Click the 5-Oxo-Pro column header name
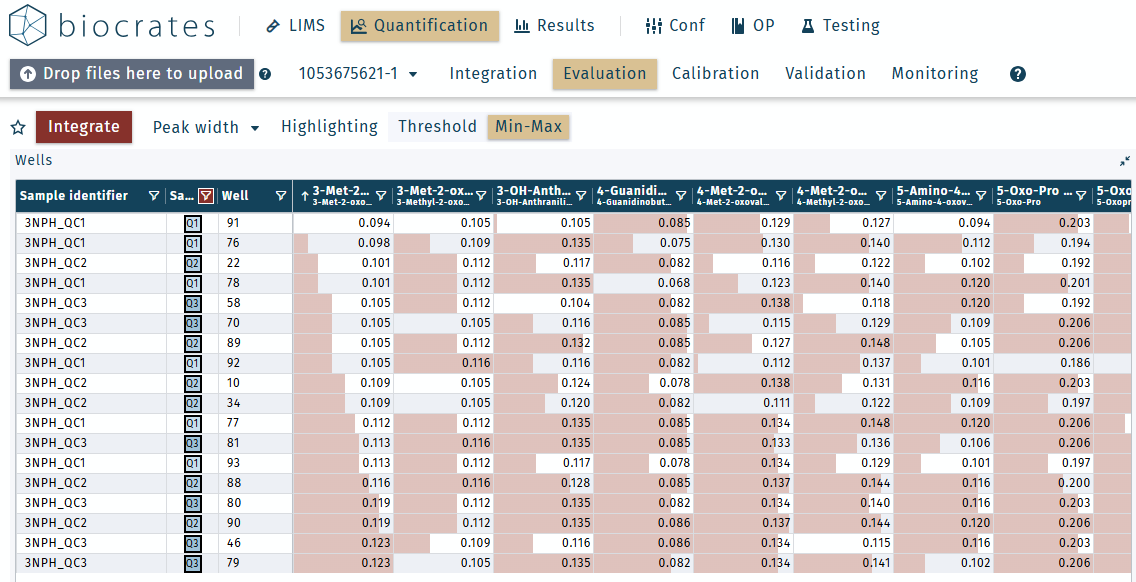 click(1033, 191)
